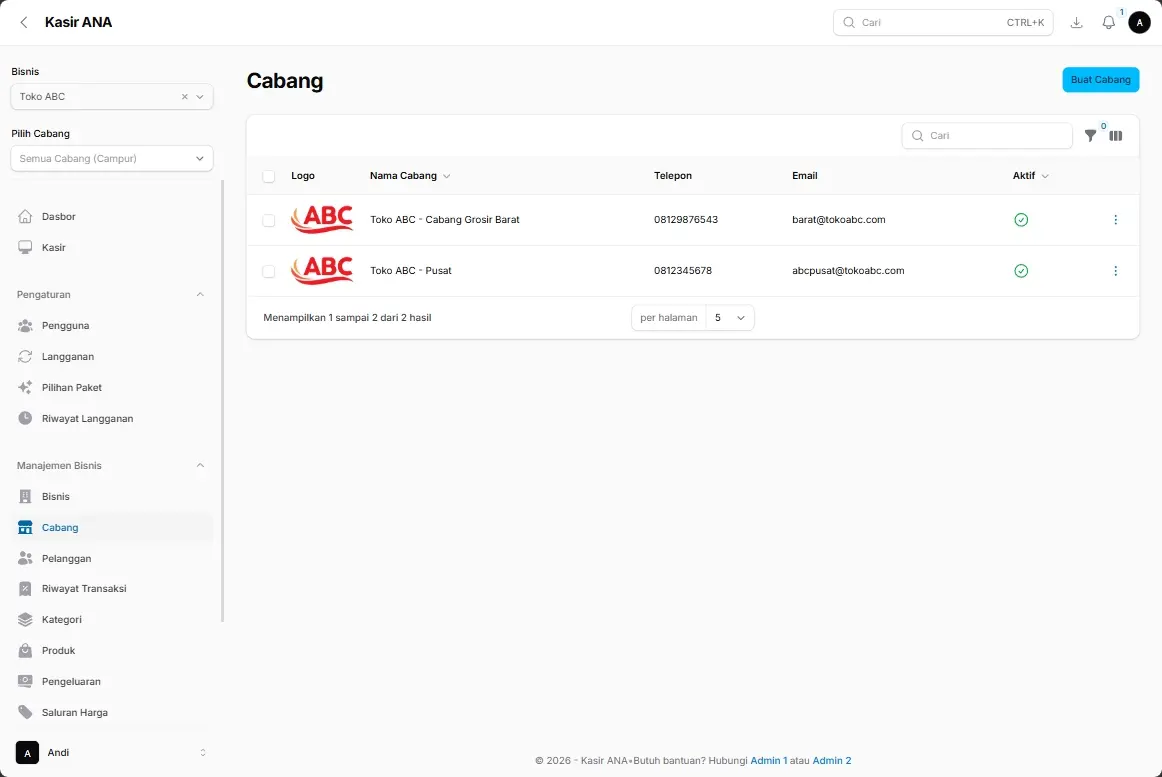Change the per halaman page size dropdown

point(729,317)
